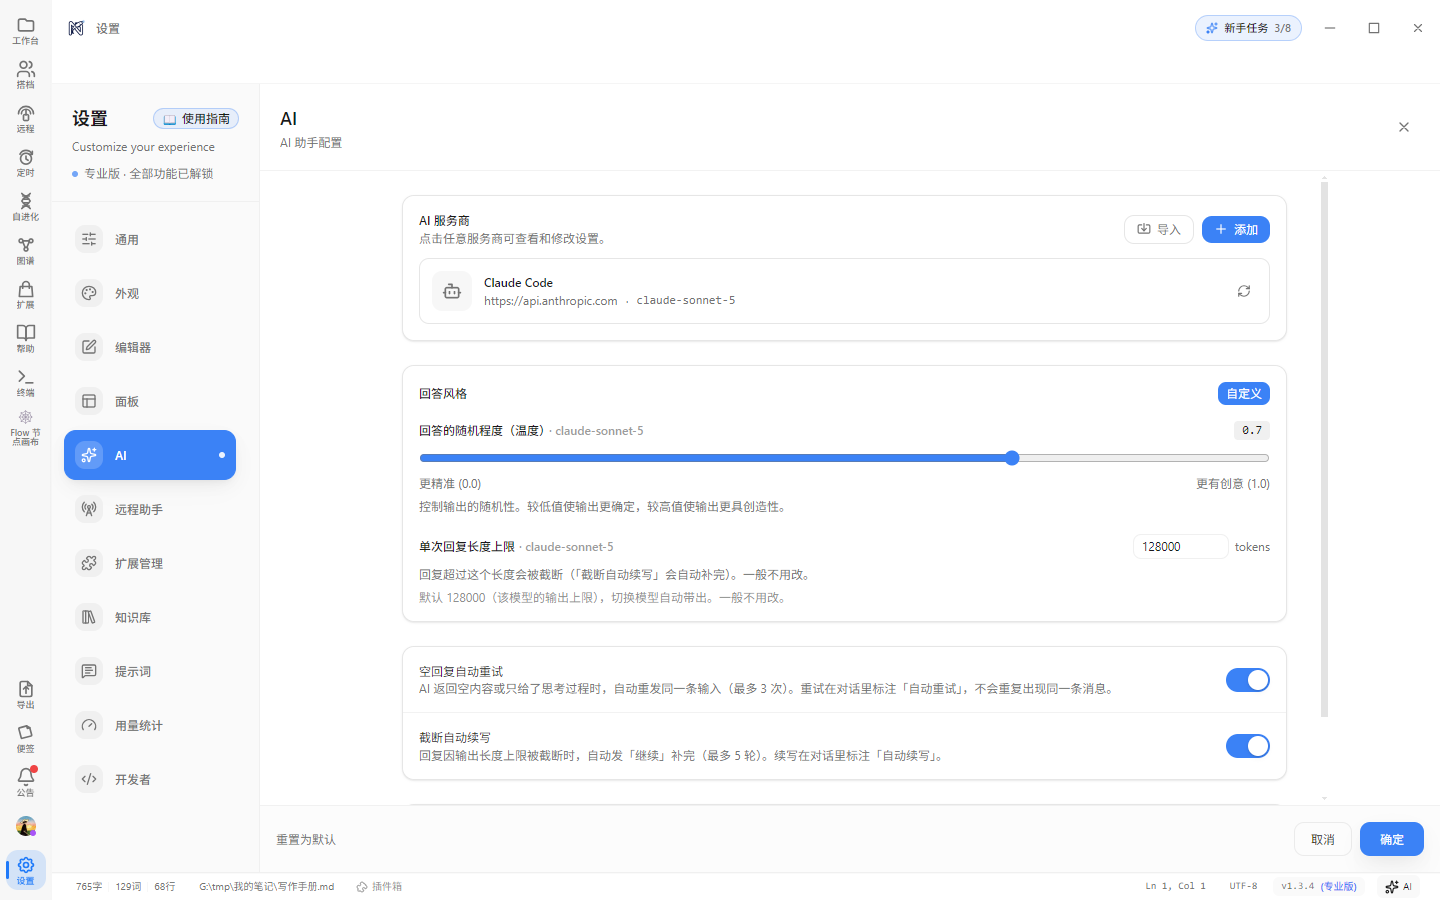This screenshot has height=900, width=1440.
Task: Open the 定时 timer icon
Action: [x=26, y=162]
